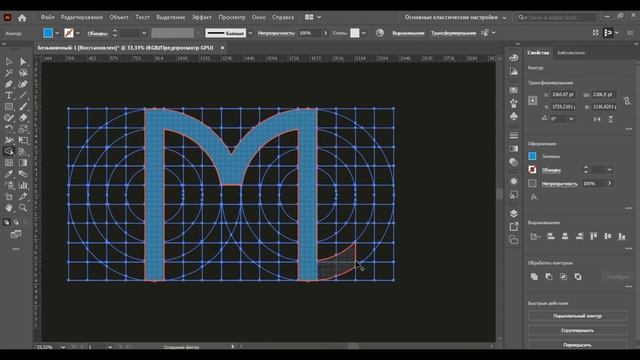Toggle the Change Screen Mode button in toolbar

(x=16, y=234)
